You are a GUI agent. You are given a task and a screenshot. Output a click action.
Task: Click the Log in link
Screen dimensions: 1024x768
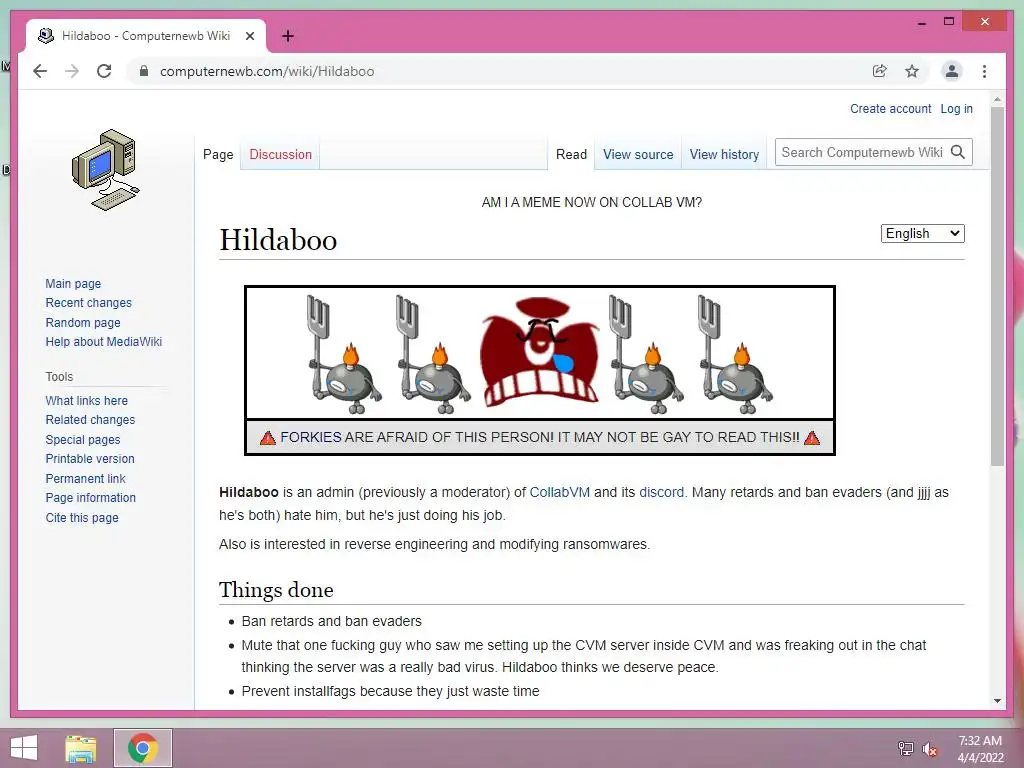pyautogui.click(x=957, y=109)
